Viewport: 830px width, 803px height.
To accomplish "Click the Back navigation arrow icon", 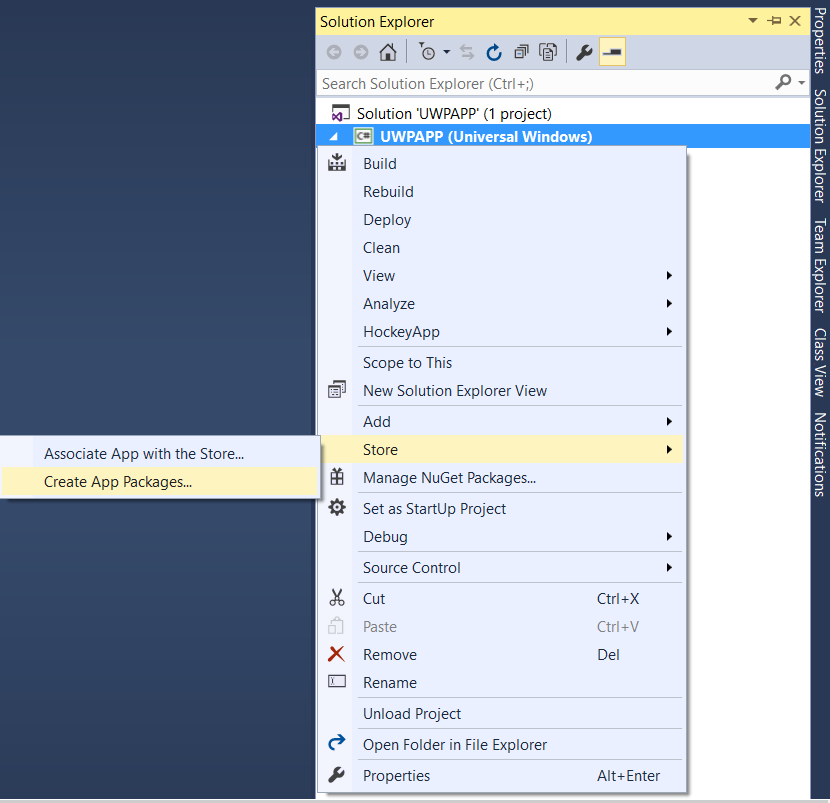I will (x=334, y=52).
